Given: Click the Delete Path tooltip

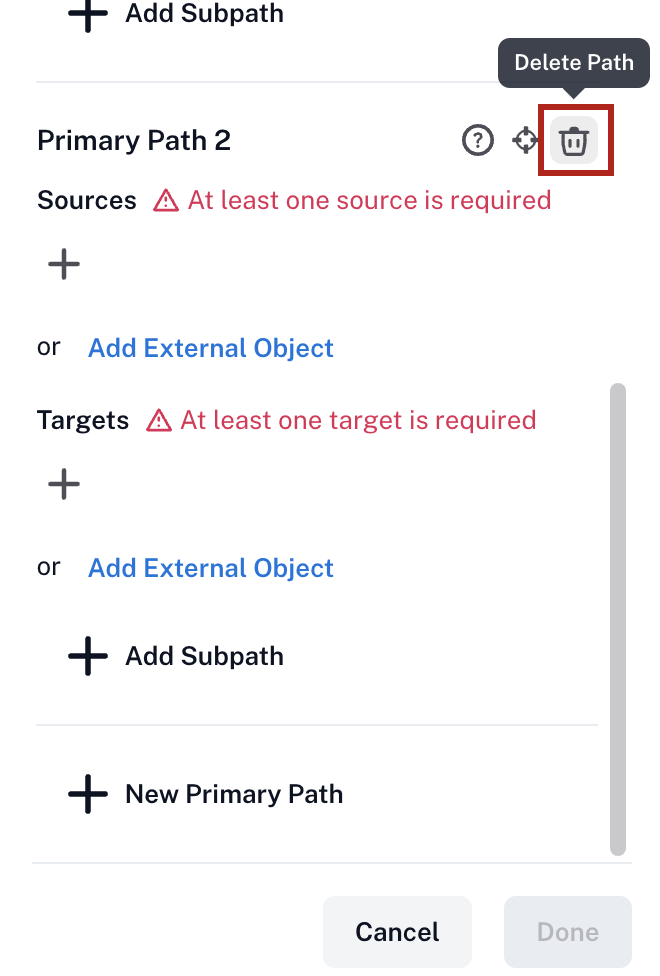Looking at the screenshot, I should tap(573, 63).
